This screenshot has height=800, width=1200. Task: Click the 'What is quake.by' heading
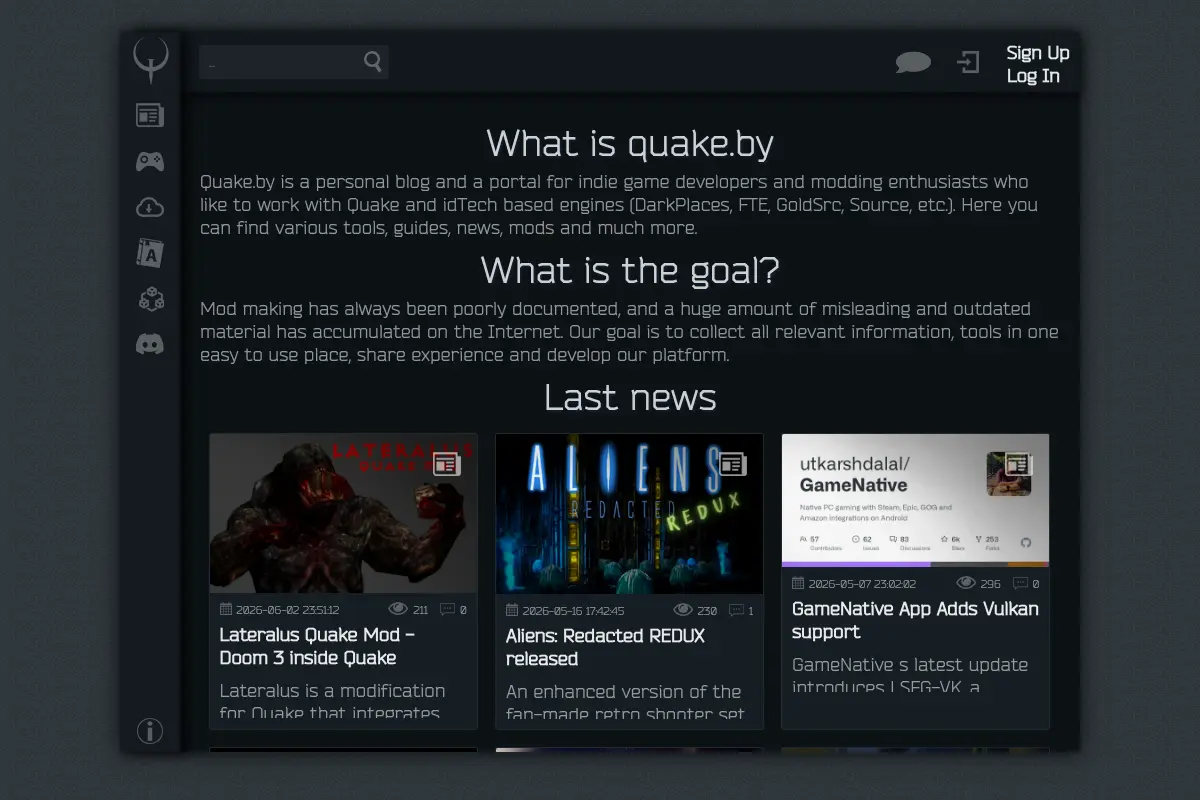[x=630, y=143]
